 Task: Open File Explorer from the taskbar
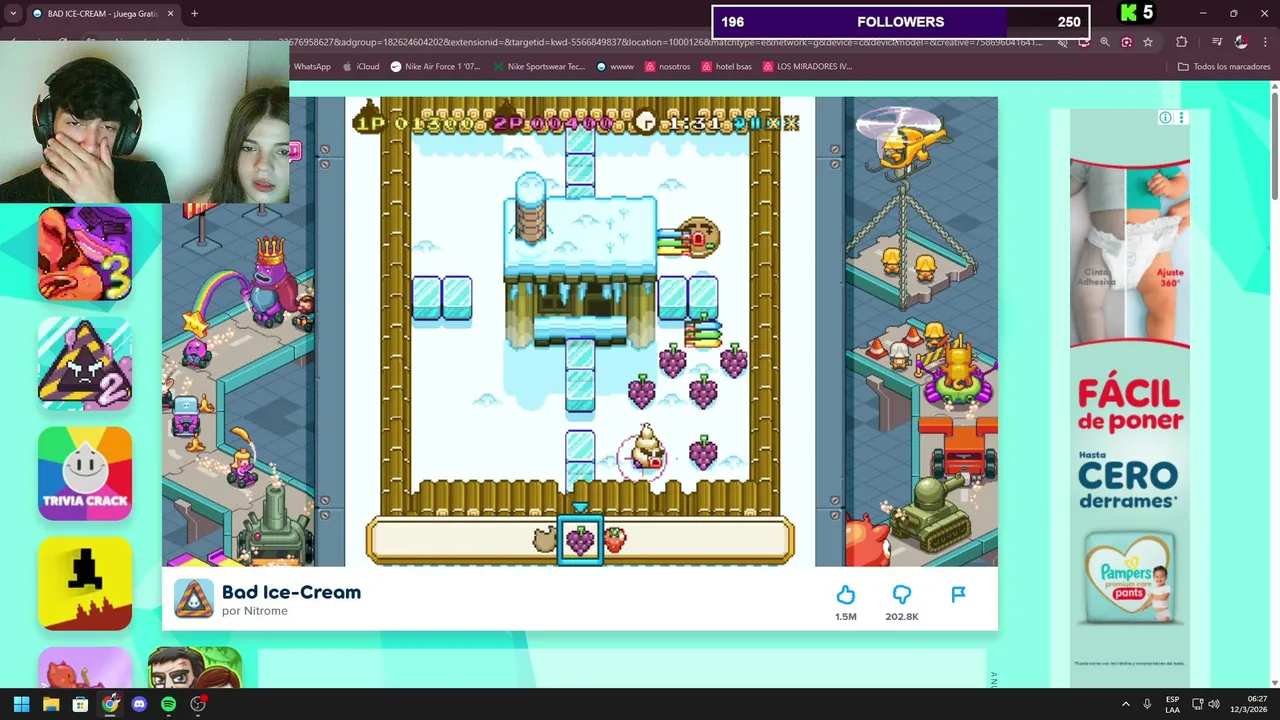coord(51,704)
